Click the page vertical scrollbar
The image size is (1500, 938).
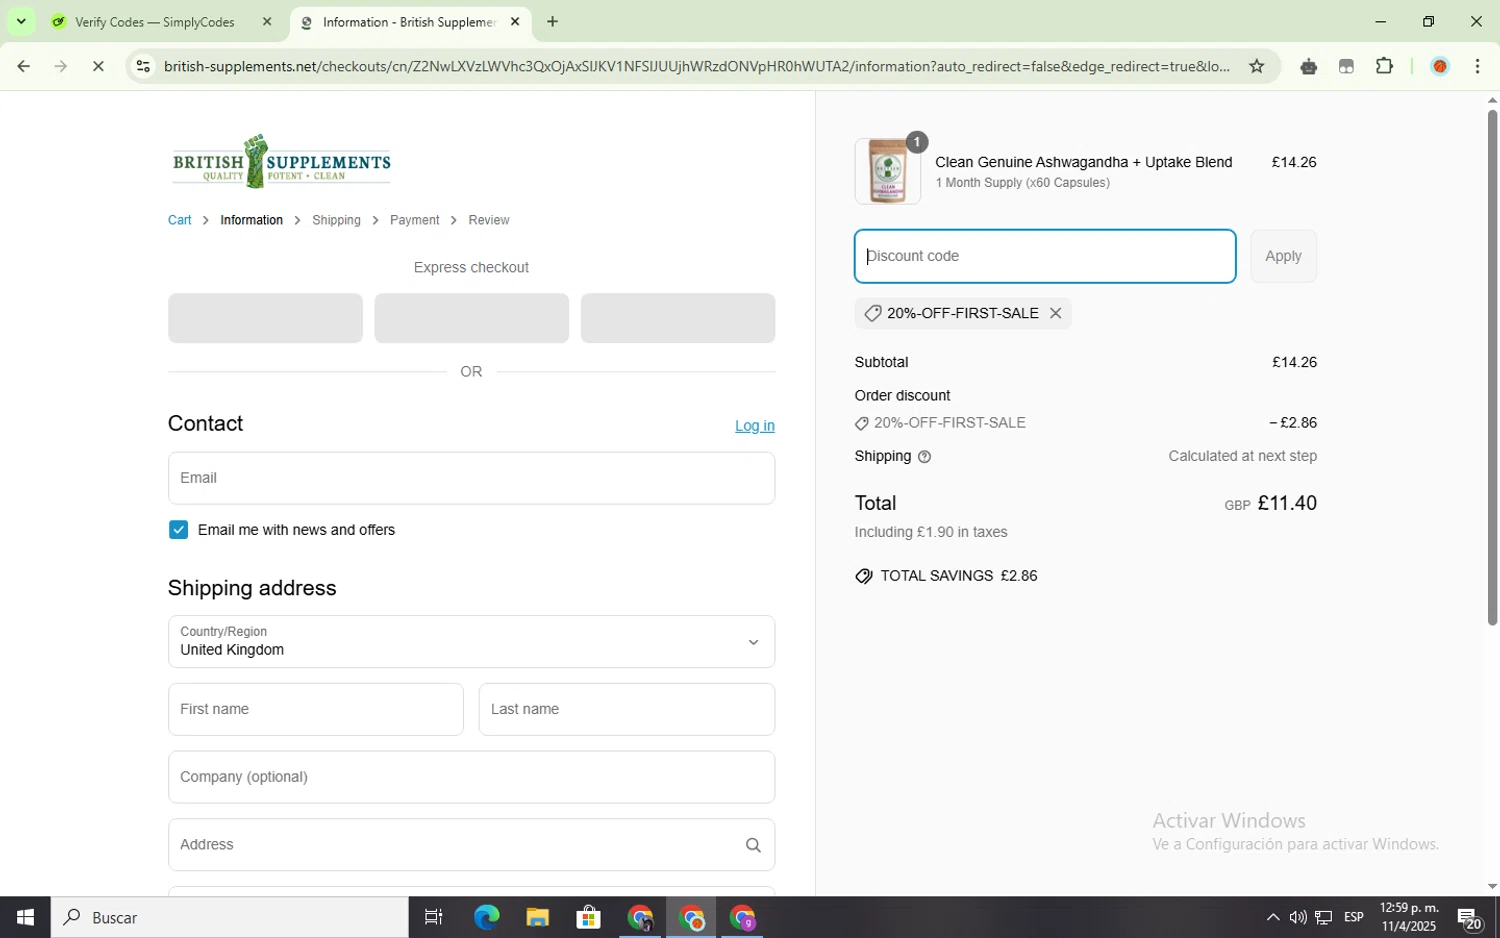[1492, 367]
